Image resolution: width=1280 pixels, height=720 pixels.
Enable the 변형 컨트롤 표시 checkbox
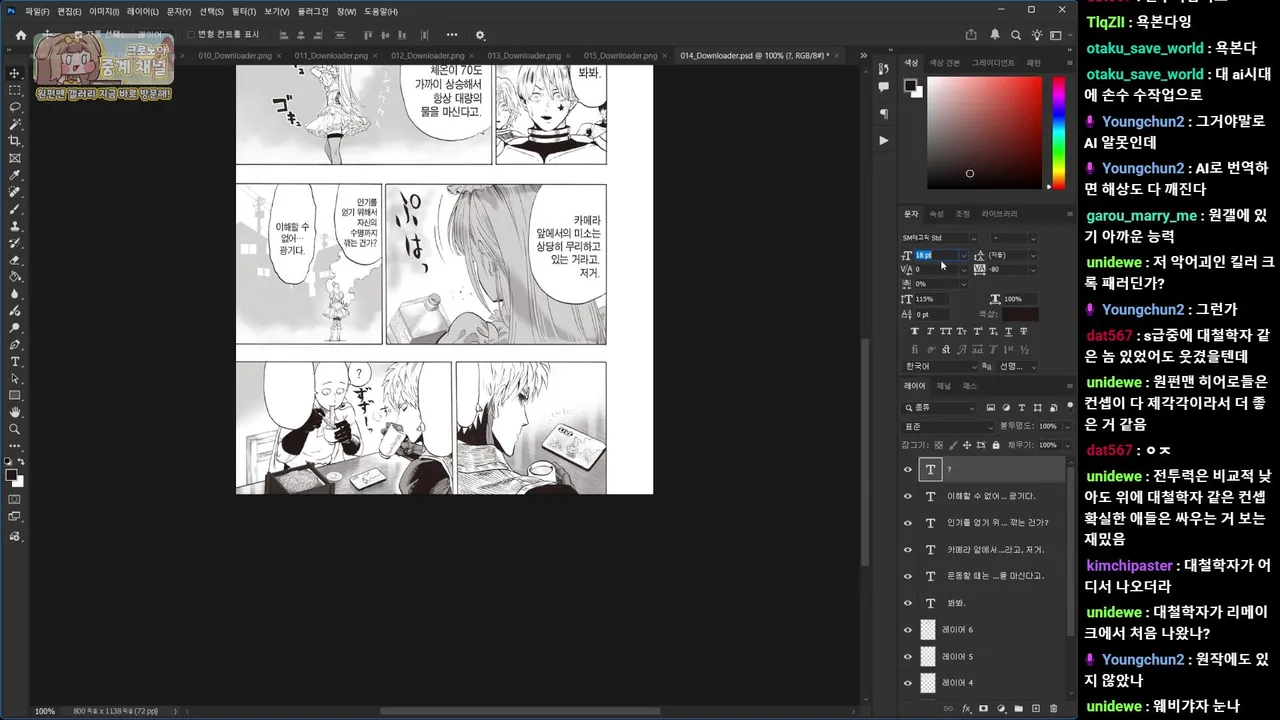point(191,35)
